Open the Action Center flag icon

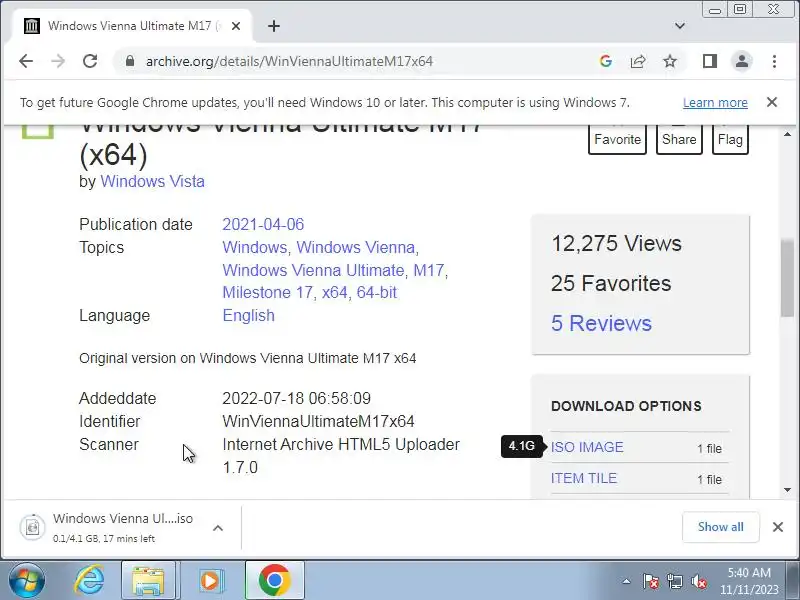(x=651, y=581)
